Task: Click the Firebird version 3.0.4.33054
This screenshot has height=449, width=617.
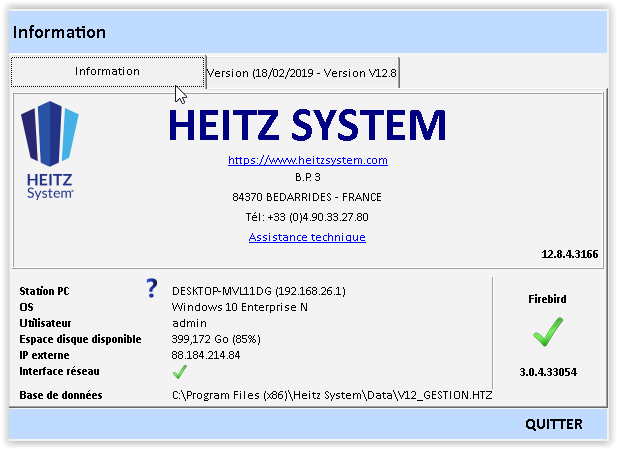Action: pos(548,372)
